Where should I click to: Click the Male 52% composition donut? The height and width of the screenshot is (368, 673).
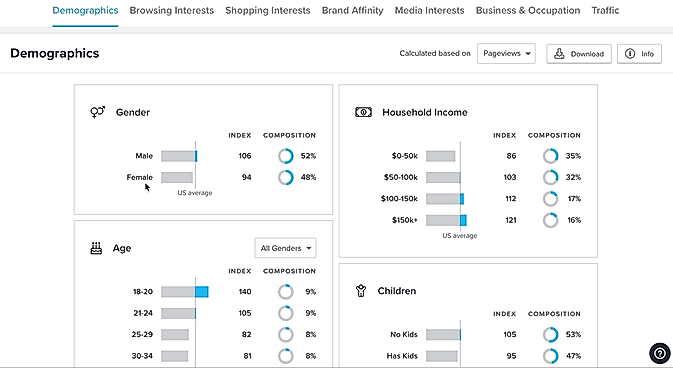[285, 156]
